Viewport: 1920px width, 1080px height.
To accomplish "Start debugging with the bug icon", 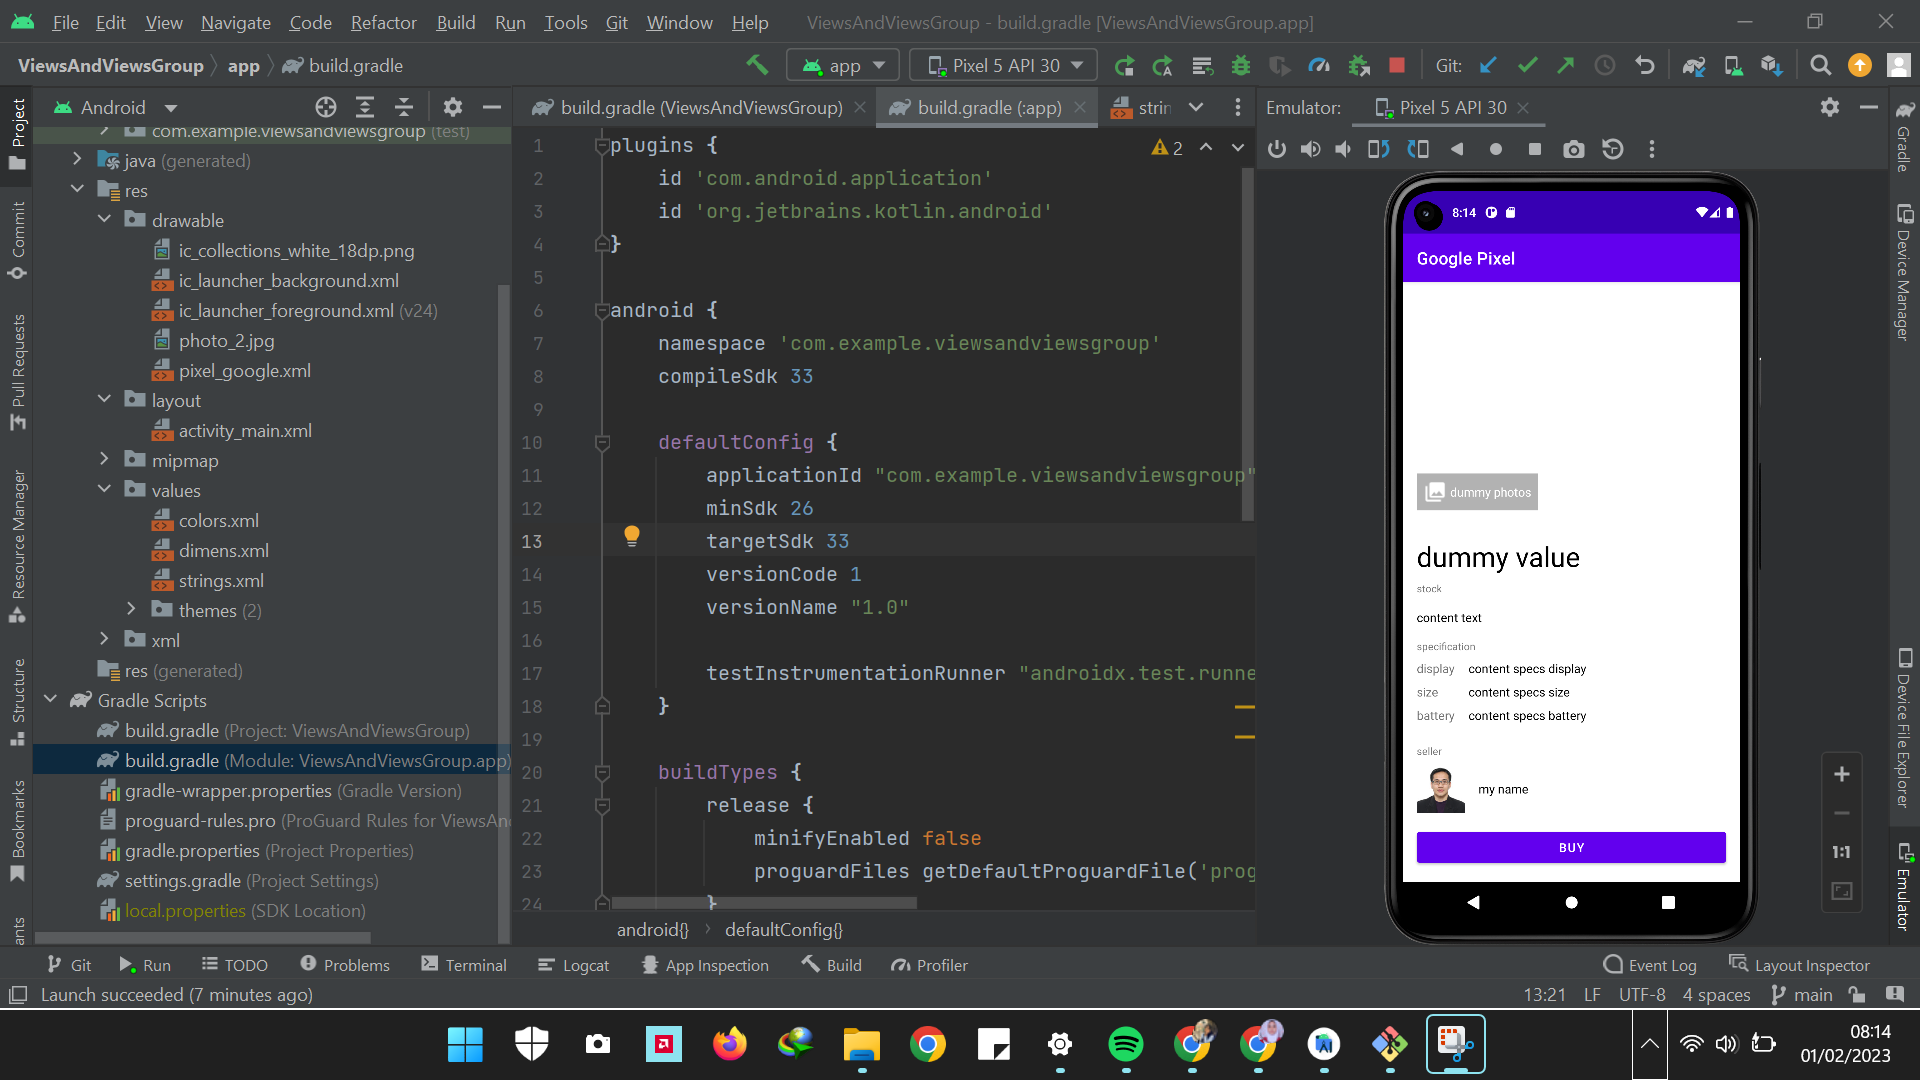I will coord(1241,65).
